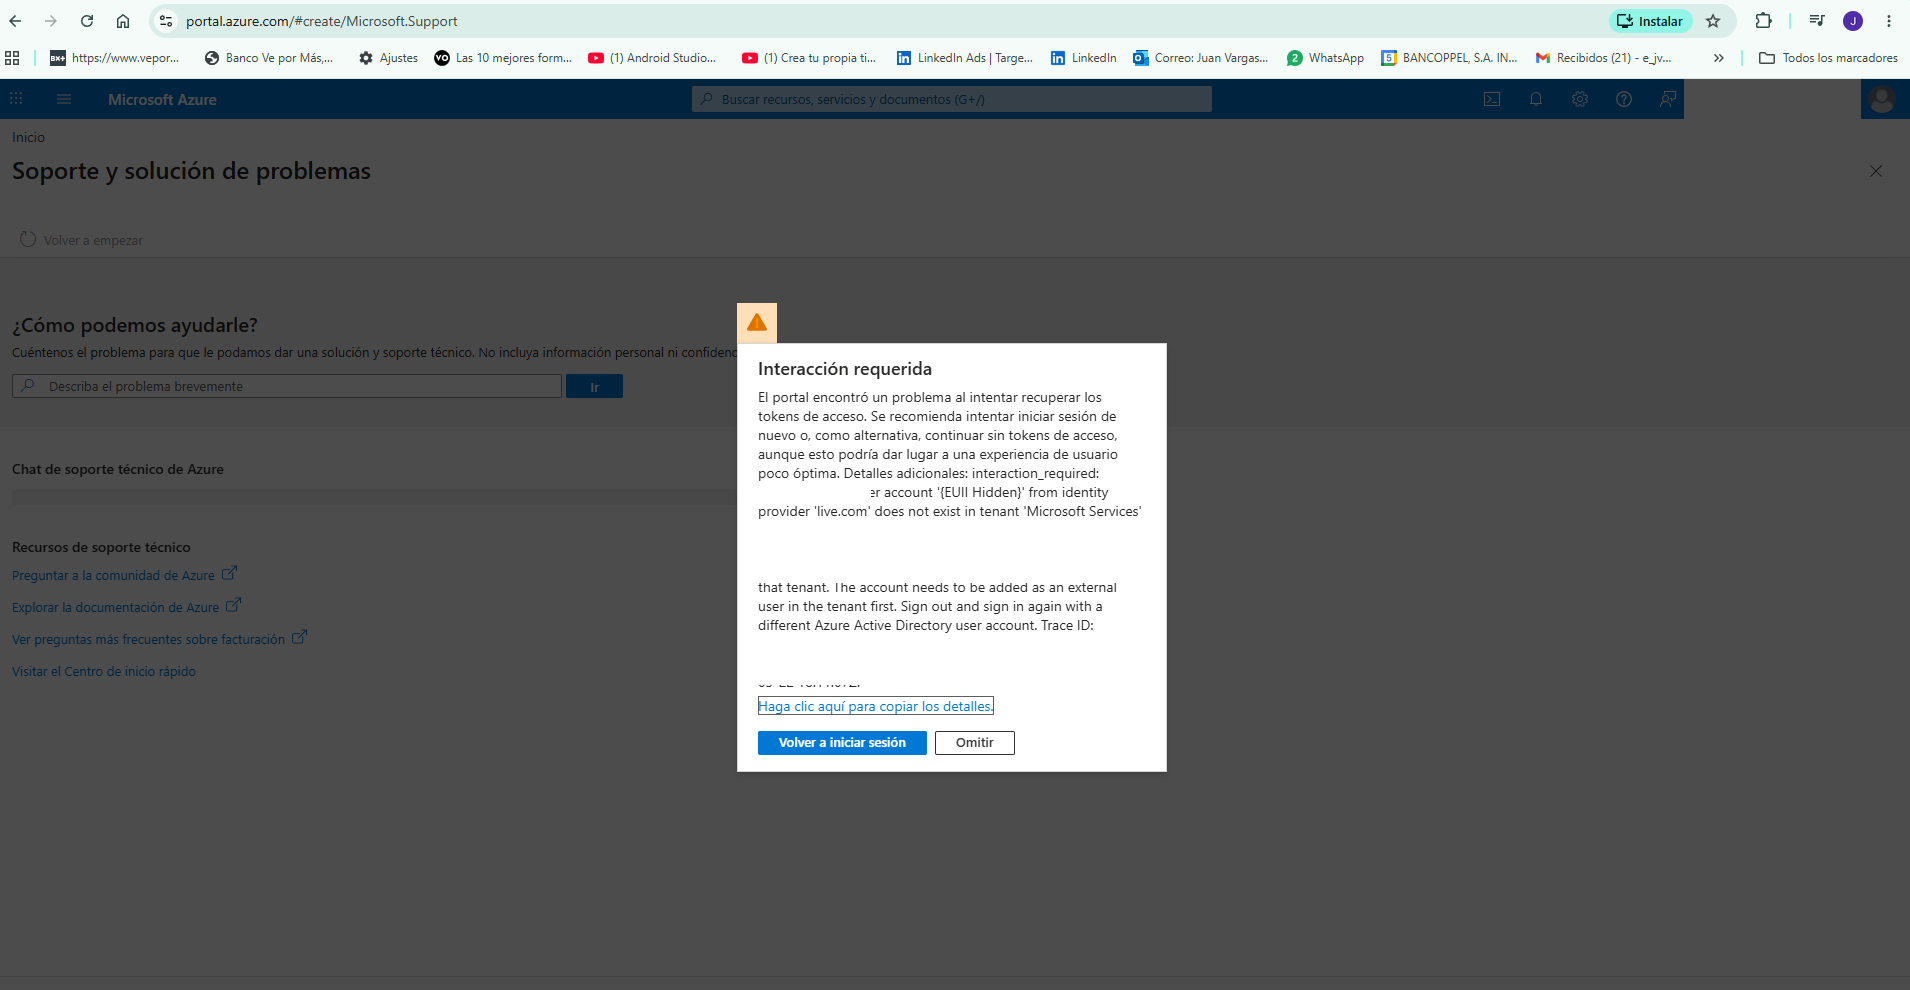The height and width of the screenshot is (990, 1910).
Task: Open the Recibidos Gmail bookmark
Action: tap(1603, 58)
